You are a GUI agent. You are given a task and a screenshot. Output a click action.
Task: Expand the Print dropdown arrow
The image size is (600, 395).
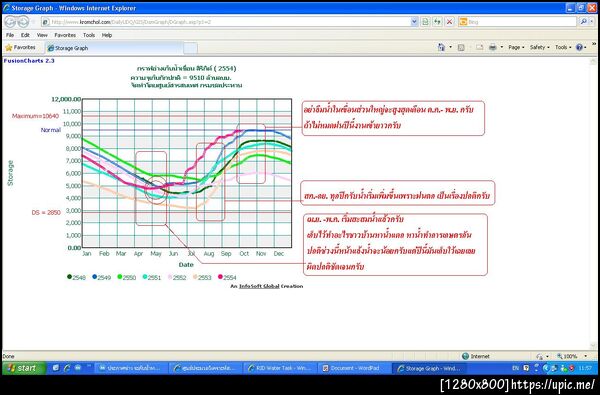(x=501, y=47)
